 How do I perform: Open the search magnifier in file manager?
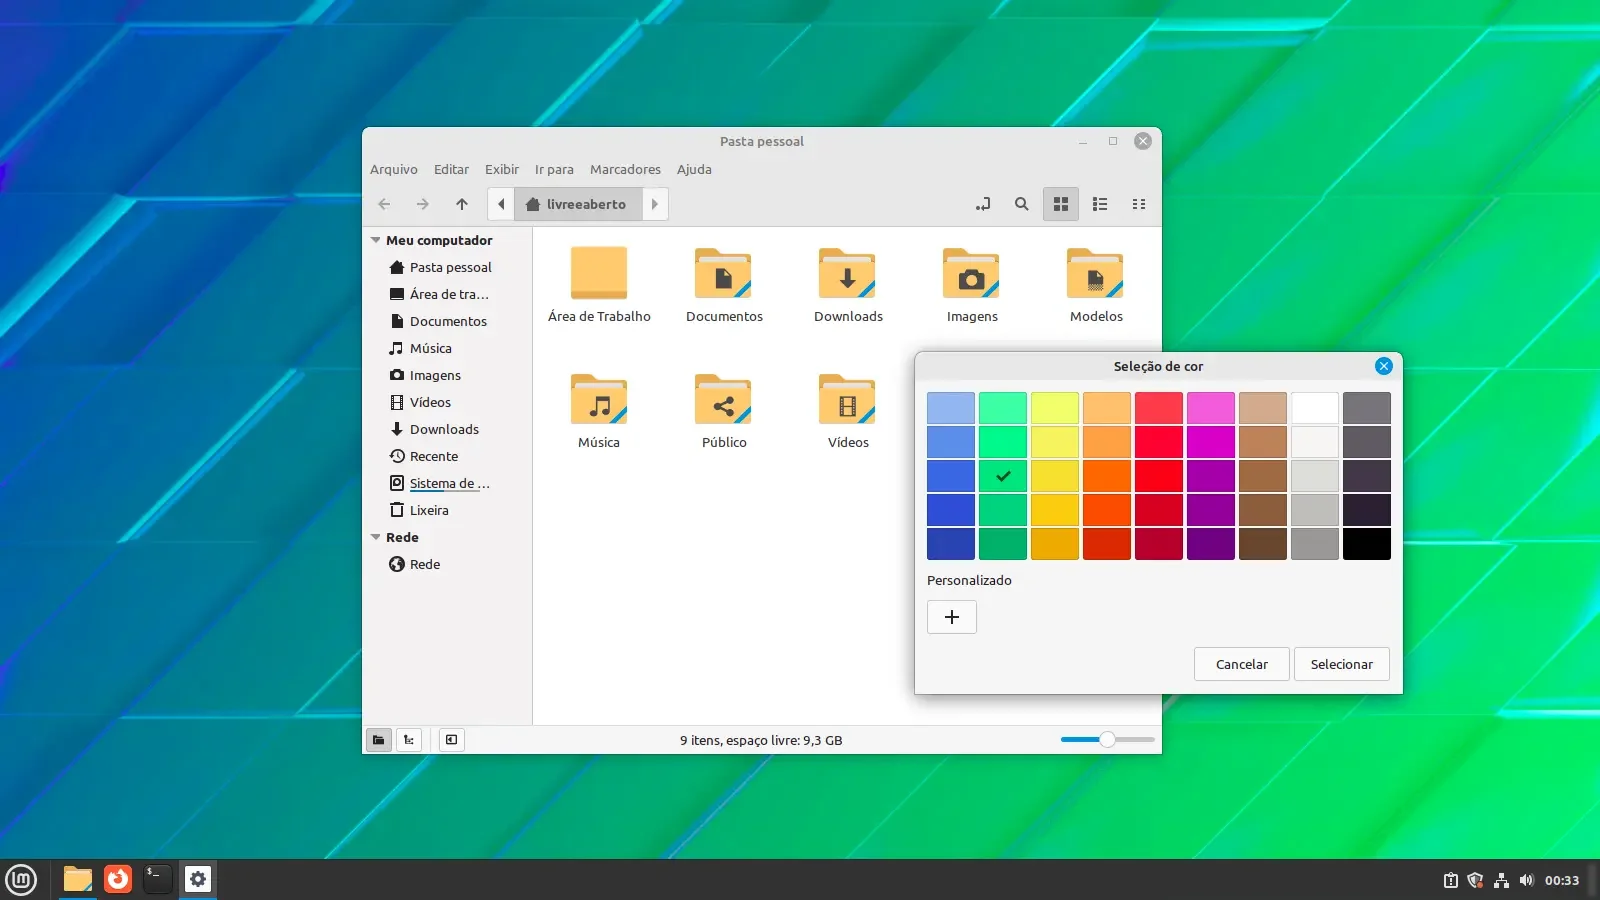click(x=1021, y=204)
